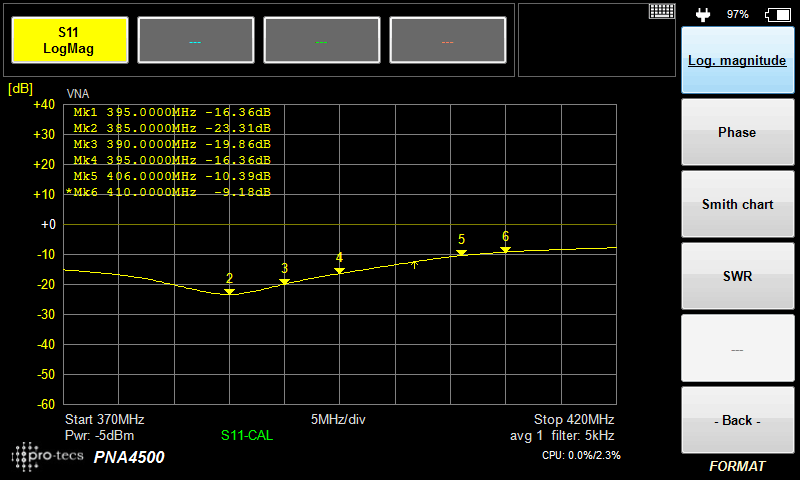800x480 pixels.
Task: Click the Mk6 410 MHz marker readout
Action: point(170,191)
